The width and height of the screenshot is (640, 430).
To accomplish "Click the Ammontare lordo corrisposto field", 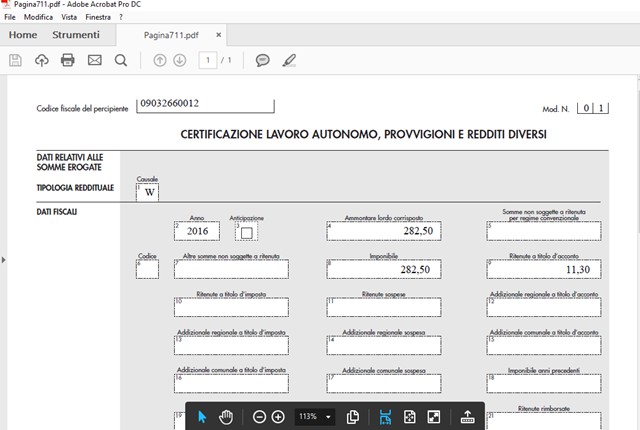I will point(384,231).
